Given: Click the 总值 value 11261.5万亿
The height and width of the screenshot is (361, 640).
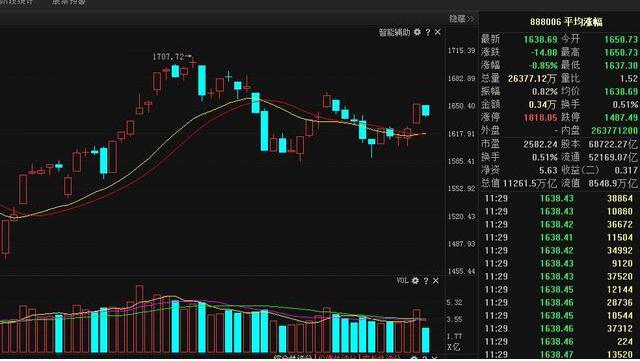Looking at the screenshot, I should [x=529, y=183].
